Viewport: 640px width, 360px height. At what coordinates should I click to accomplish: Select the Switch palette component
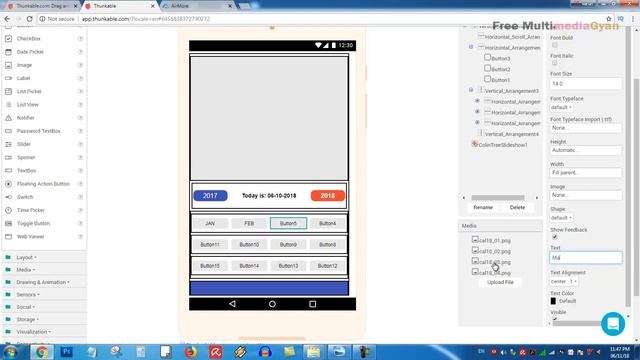click(25, 197)
